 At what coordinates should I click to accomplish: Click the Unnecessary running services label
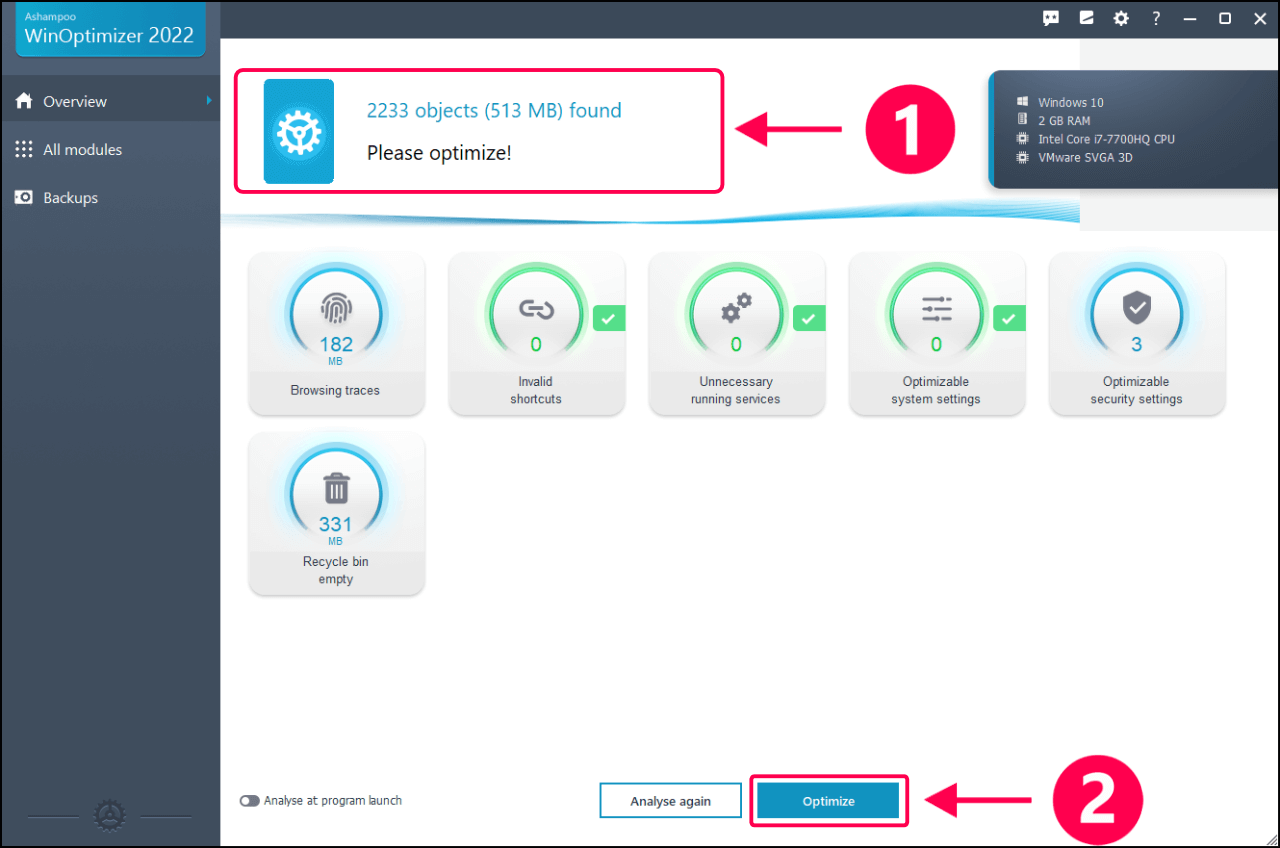point(736,390)
